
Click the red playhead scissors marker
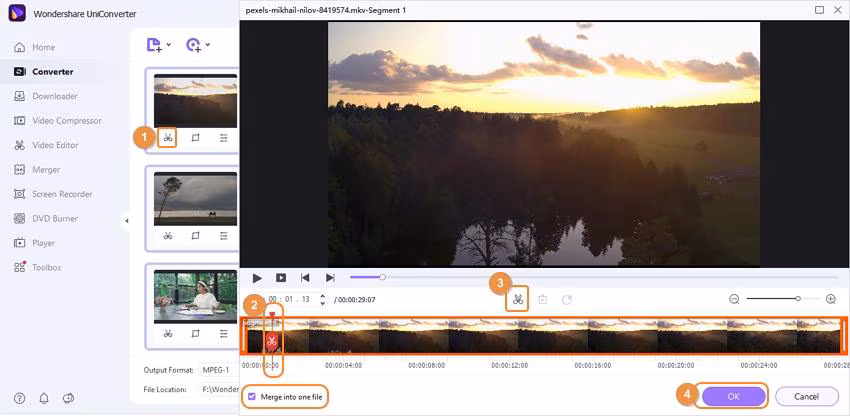pos(272,341)
